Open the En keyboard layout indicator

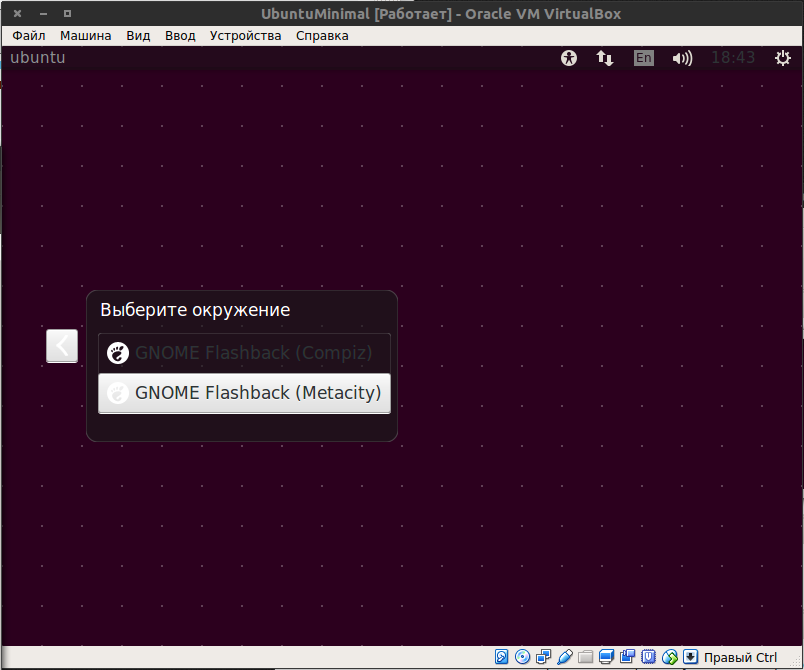click(x=644, y=58)
